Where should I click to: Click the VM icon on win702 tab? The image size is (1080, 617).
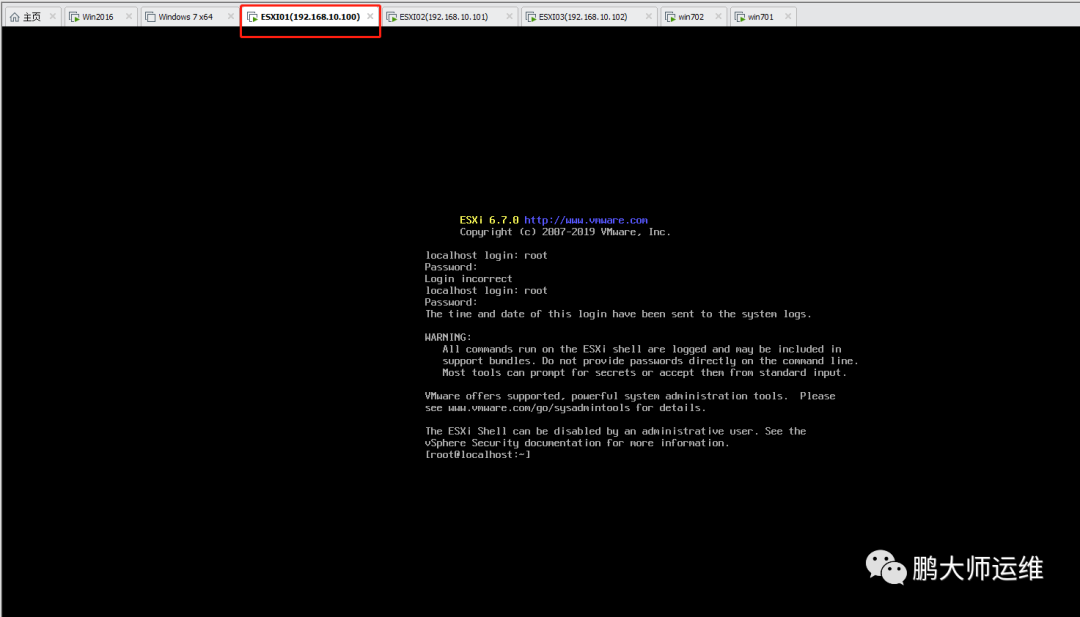coord(670,17)
